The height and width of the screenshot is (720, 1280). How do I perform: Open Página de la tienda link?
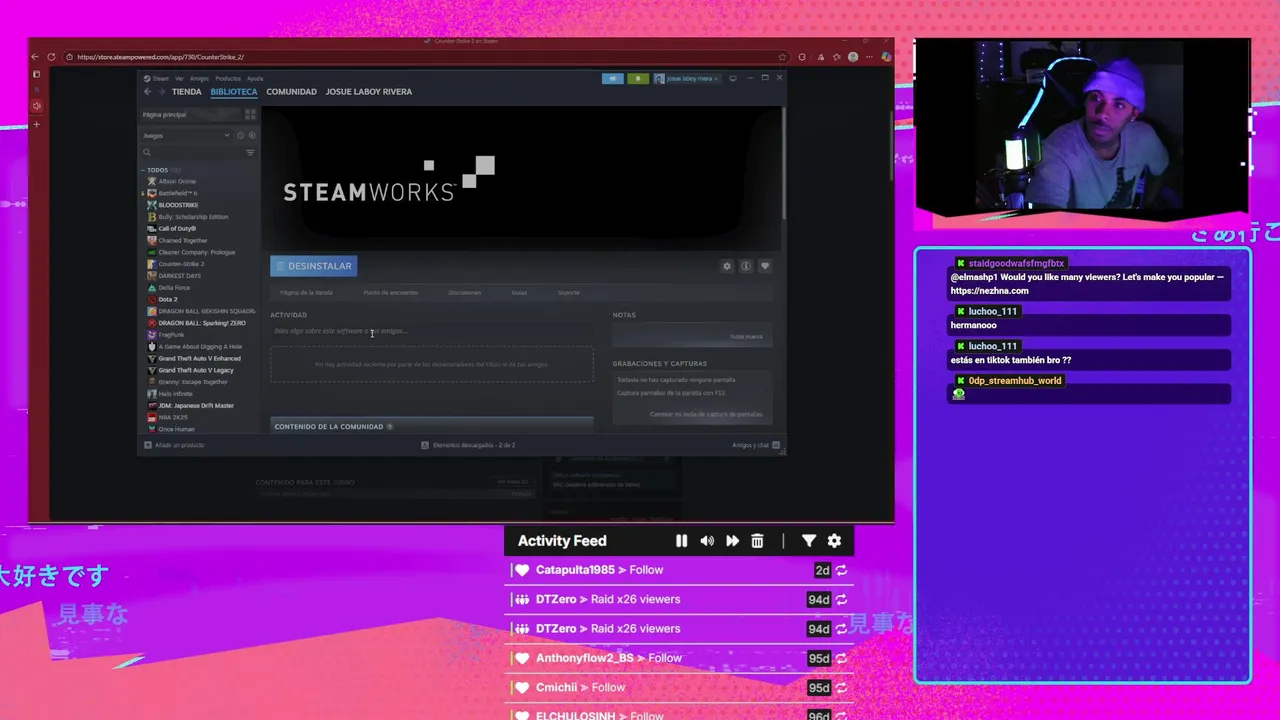coord(306,293)
